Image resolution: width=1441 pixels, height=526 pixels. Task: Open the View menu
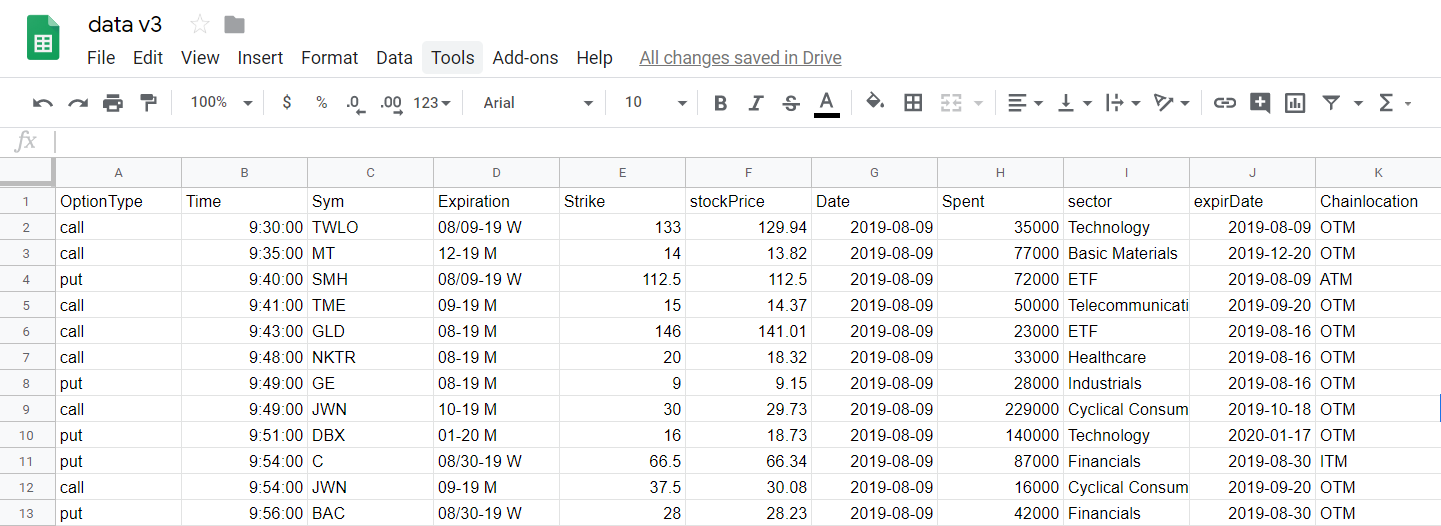coord(200,58)
